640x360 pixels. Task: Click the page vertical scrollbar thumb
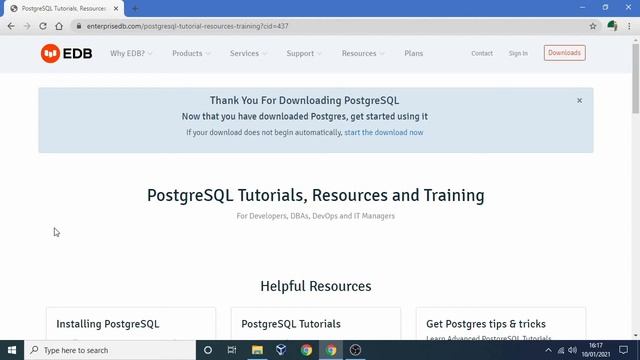click(x=636, y=78)
